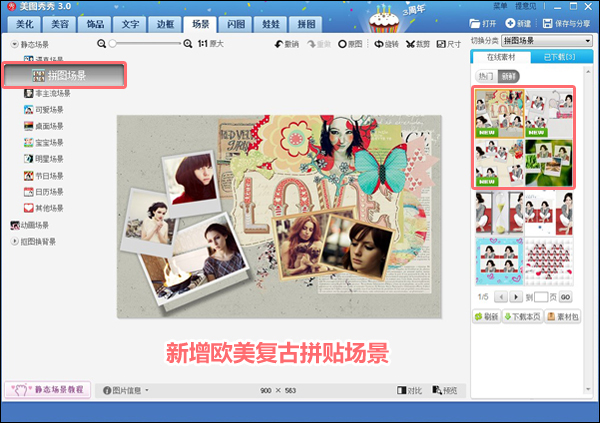Click 保存与分享 floppy disk icon
This screenshot has height=423, width=600.
(548, 24)
